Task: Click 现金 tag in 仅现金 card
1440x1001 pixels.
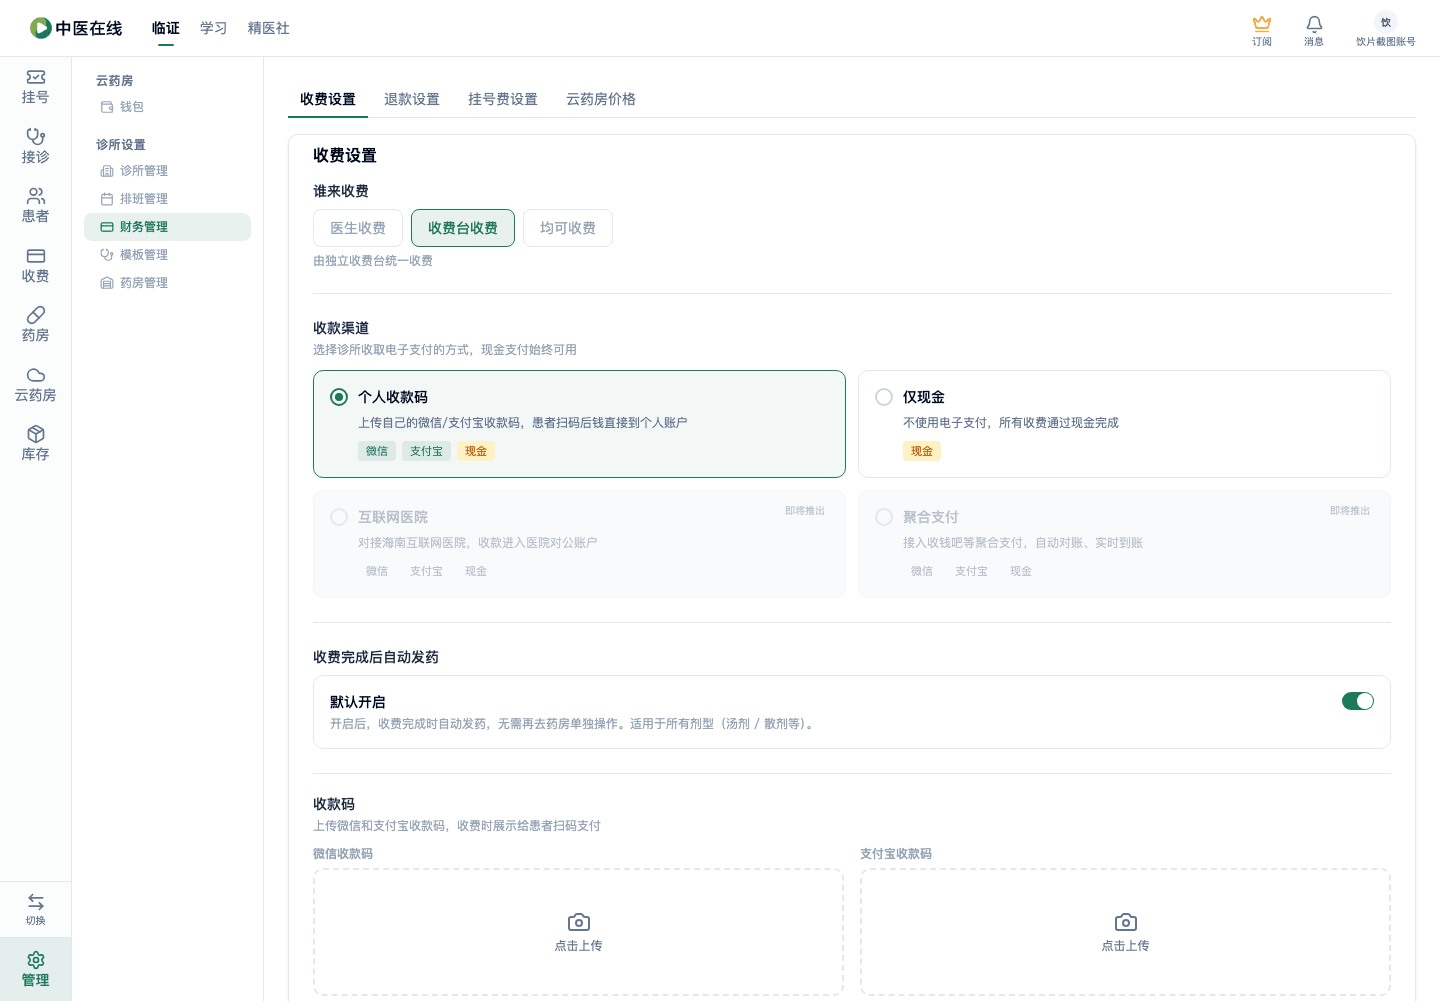Action: coord(922,451)
